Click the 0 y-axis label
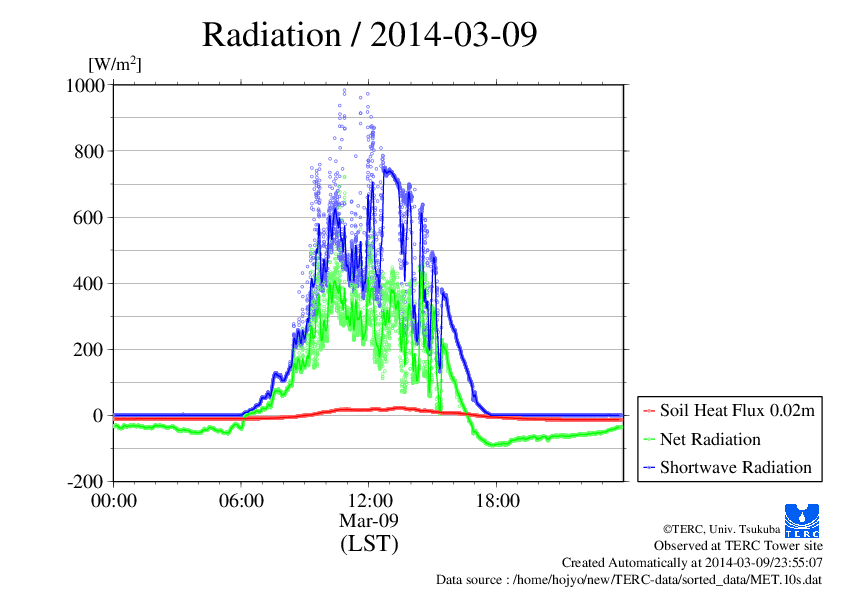Screen dimensions: 842x595 coord(98,416)
